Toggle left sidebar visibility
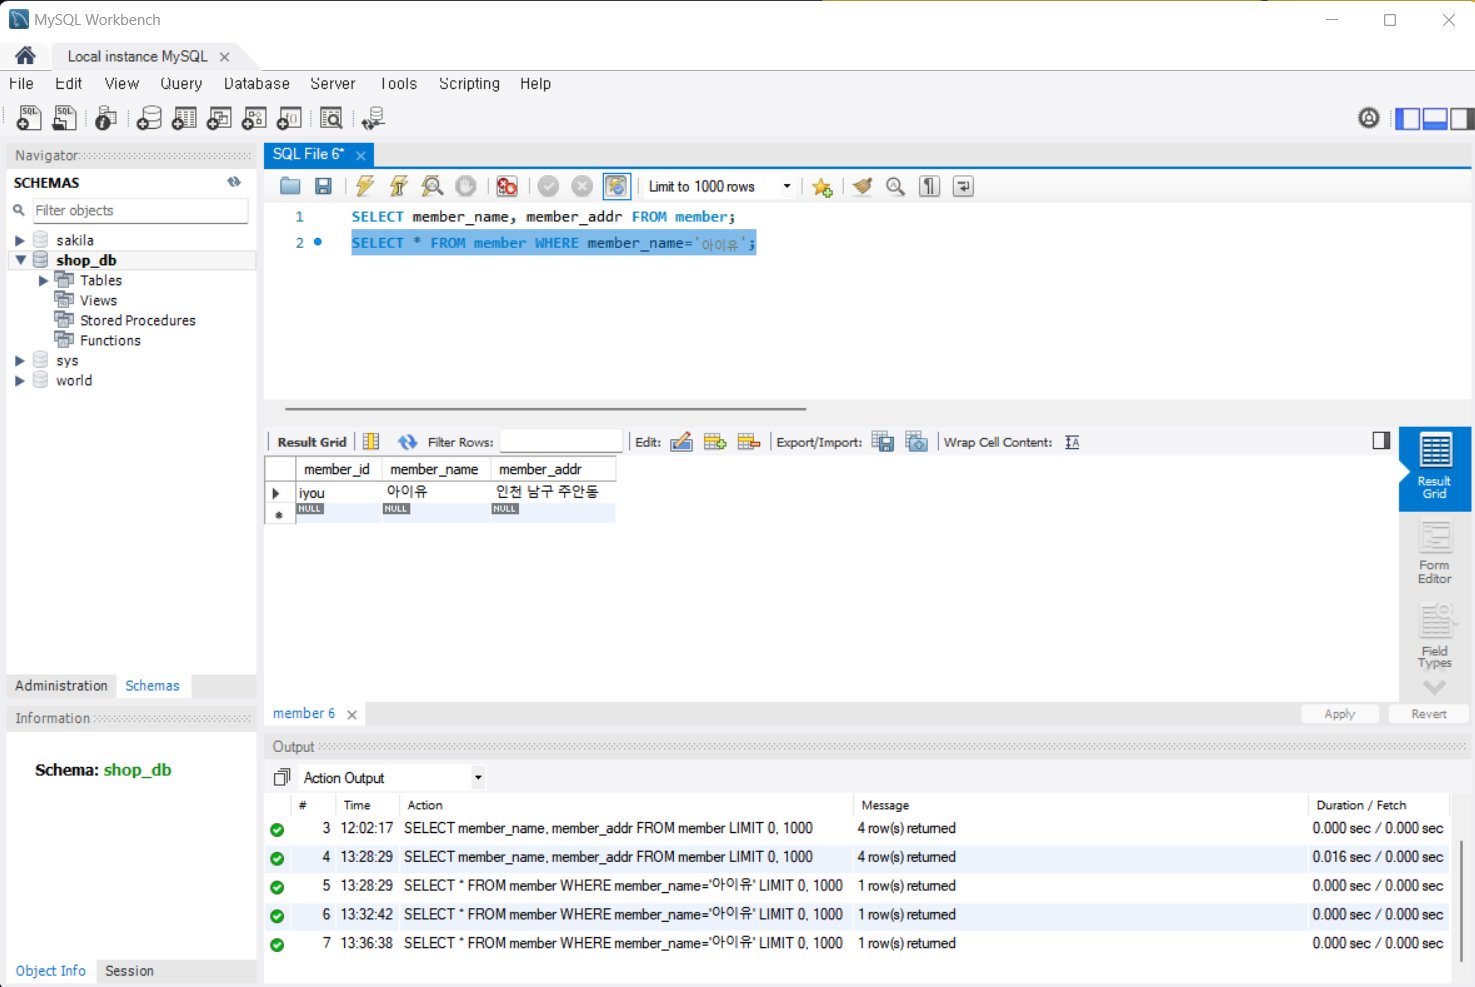Image resolution: width=1475 pixels, height=987 pixels. (x=1408, y=118)
